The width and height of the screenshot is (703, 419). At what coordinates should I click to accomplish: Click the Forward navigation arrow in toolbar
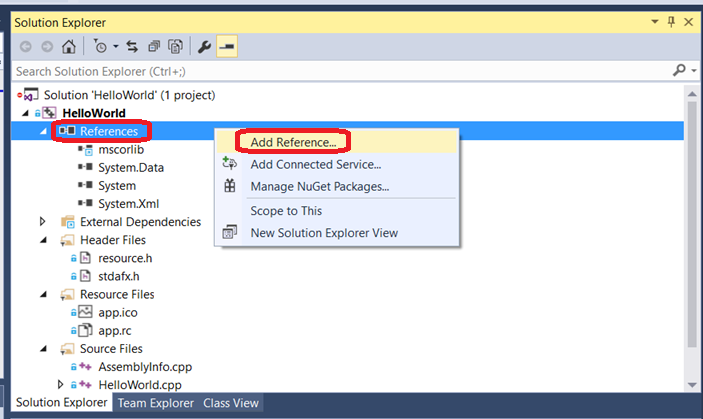tap(47, 47)
